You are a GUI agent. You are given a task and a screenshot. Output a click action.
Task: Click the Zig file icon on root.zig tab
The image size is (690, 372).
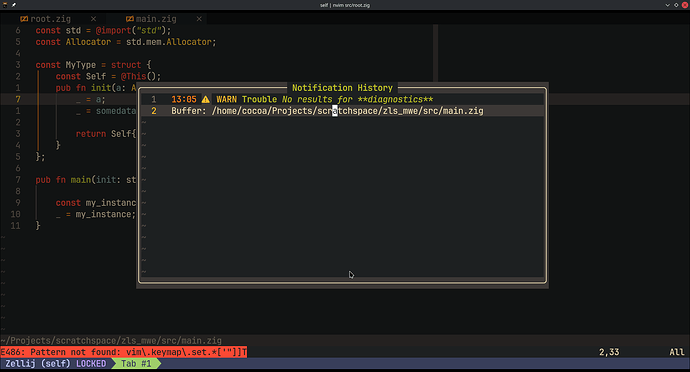(x=24, y=19)
